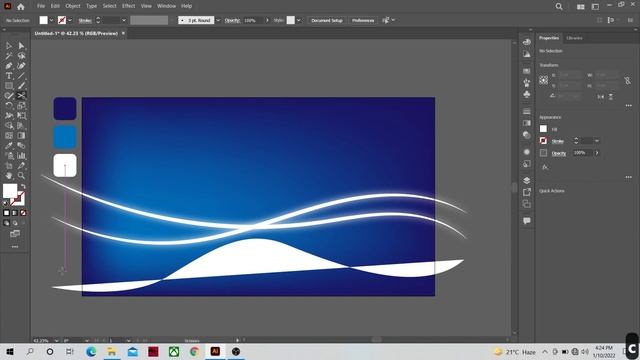This screenshot has width=640, height=360.
Task: Toggle Draw Normal mode in toolbar
Action: (x=7, y=223)
